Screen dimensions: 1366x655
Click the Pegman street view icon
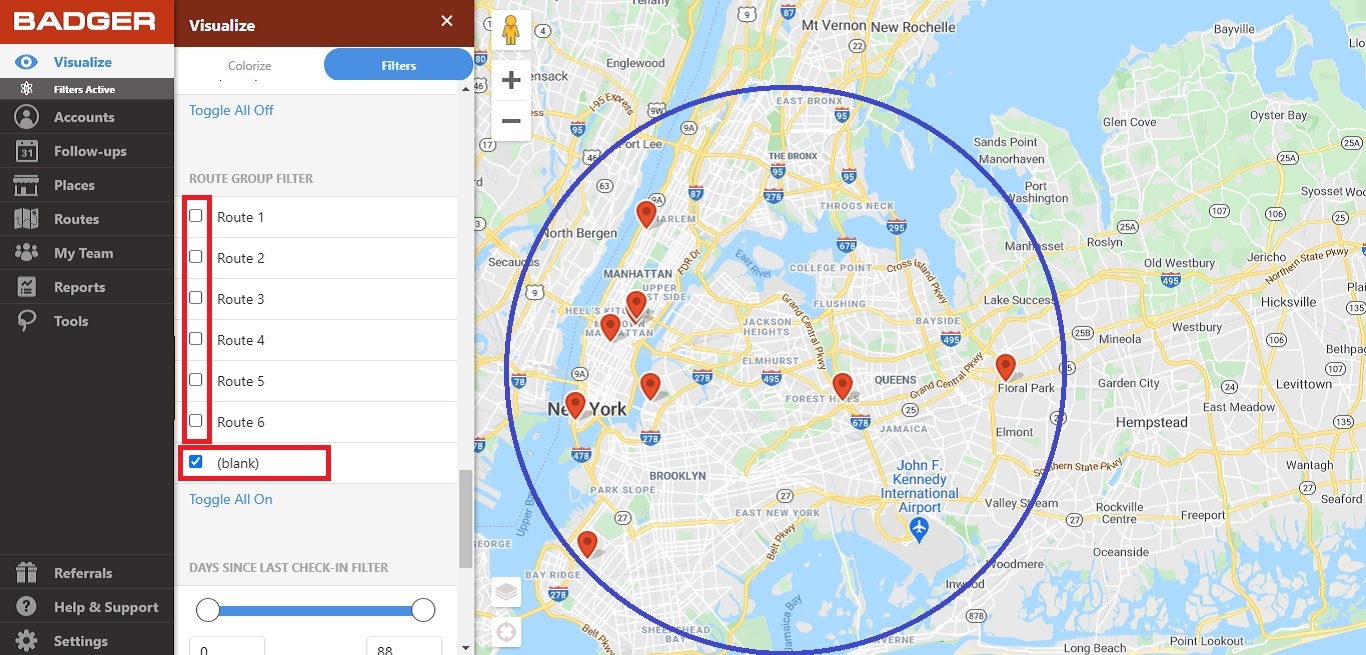tap(510, 30)
